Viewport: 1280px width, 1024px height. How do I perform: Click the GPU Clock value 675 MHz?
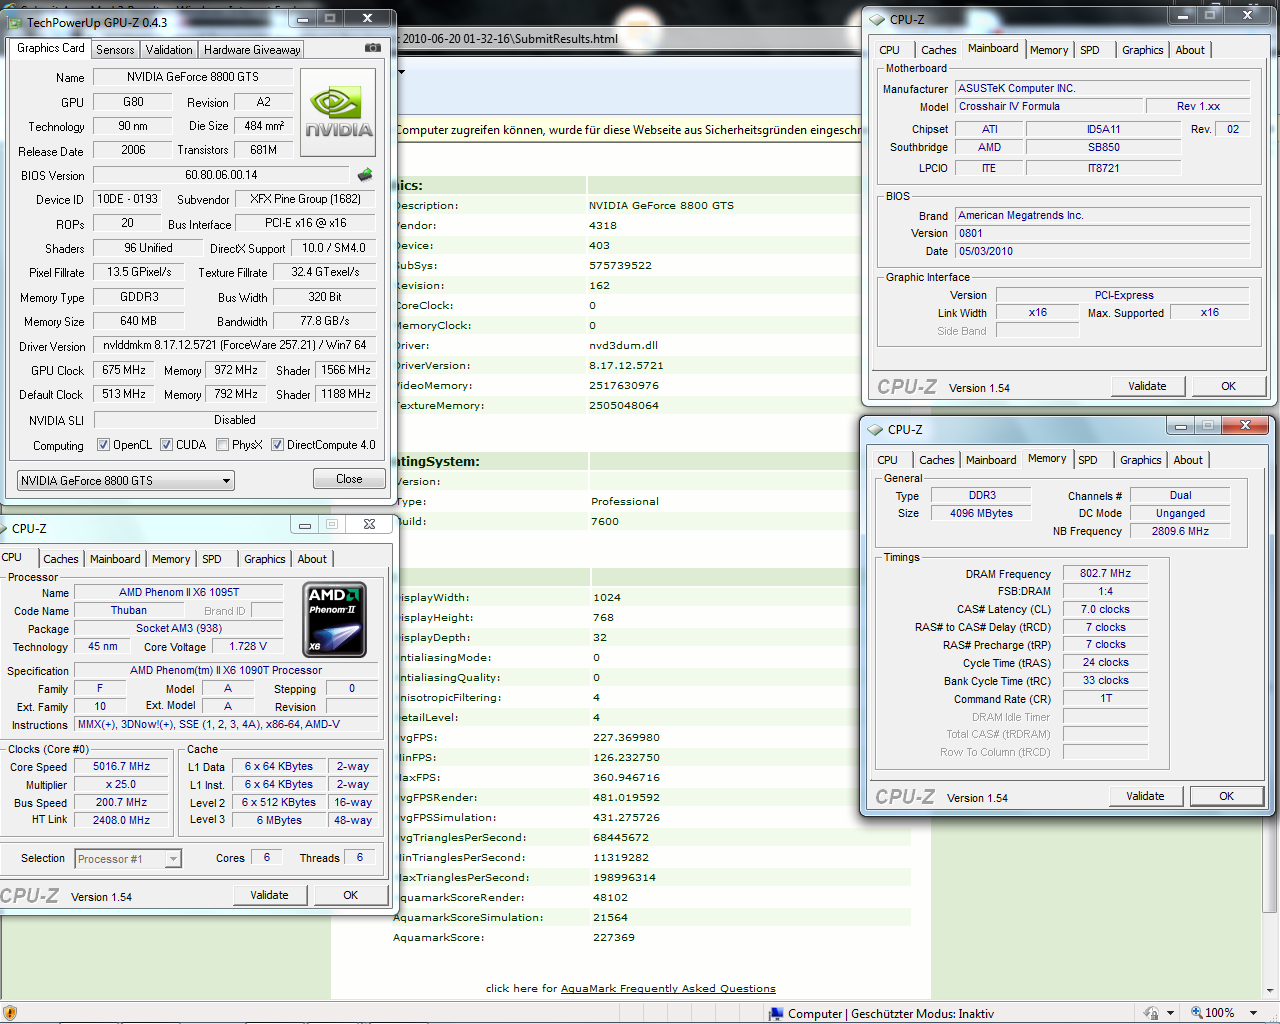pyautogui.click(x=124, y=370)
